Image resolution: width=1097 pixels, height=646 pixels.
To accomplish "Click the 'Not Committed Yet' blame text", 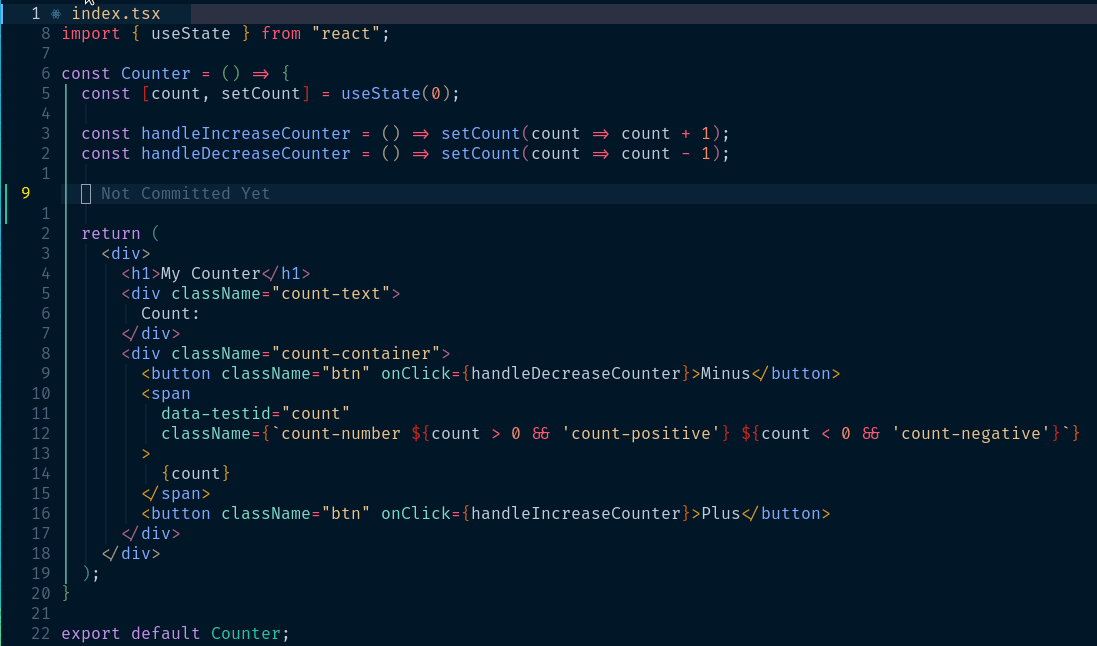I will [185, 194].
